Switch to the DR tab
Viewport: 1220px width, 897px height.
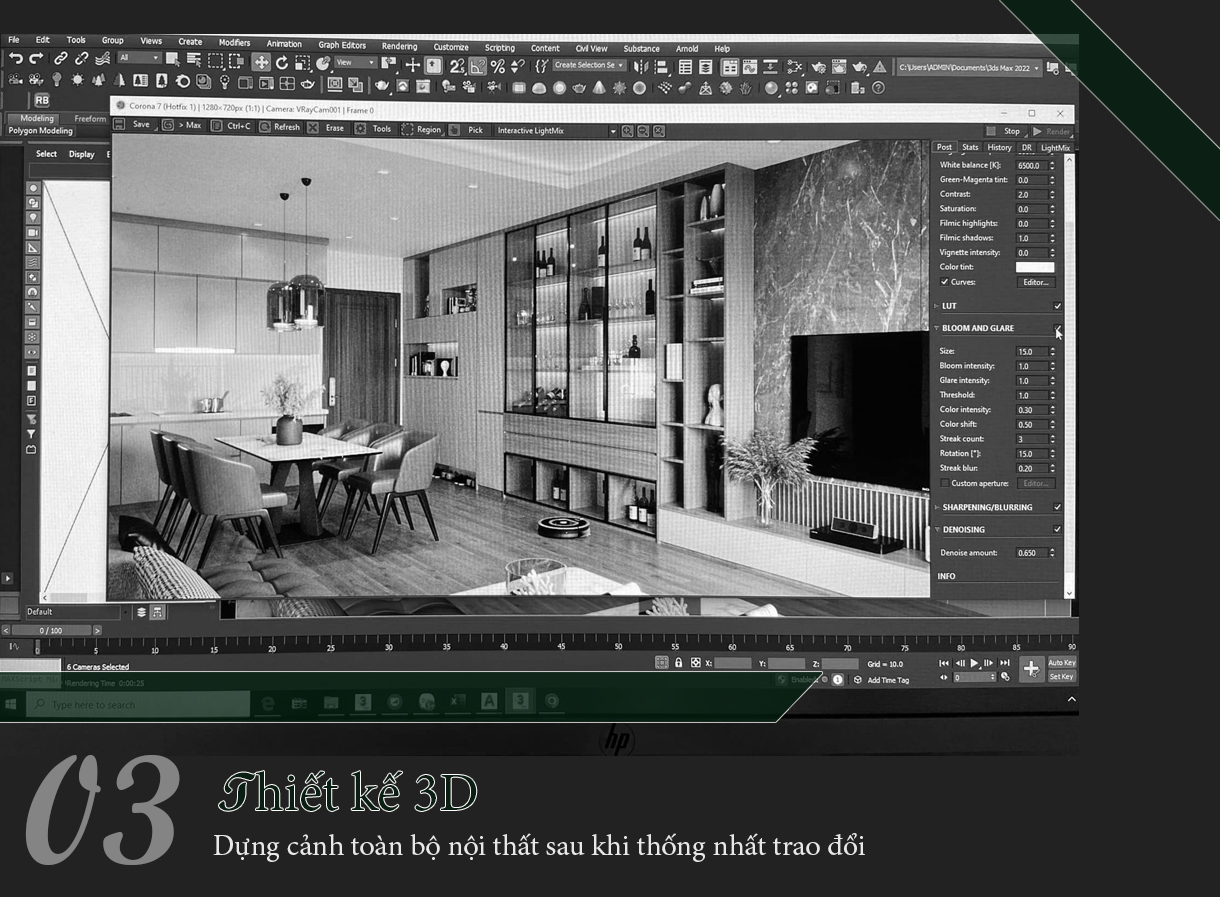pos(1026,147)
